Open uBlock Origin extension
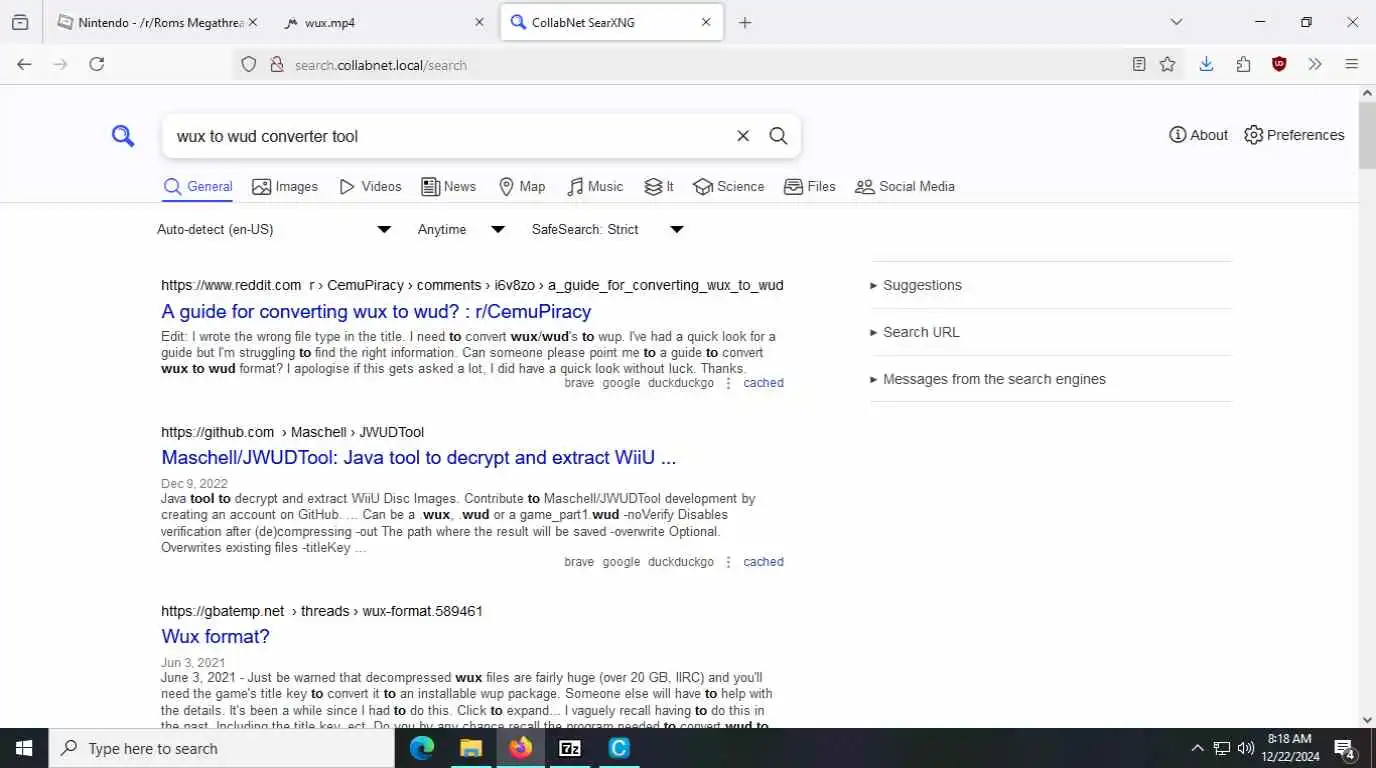Screen dimensions: 1376x768 (1279, 64)
